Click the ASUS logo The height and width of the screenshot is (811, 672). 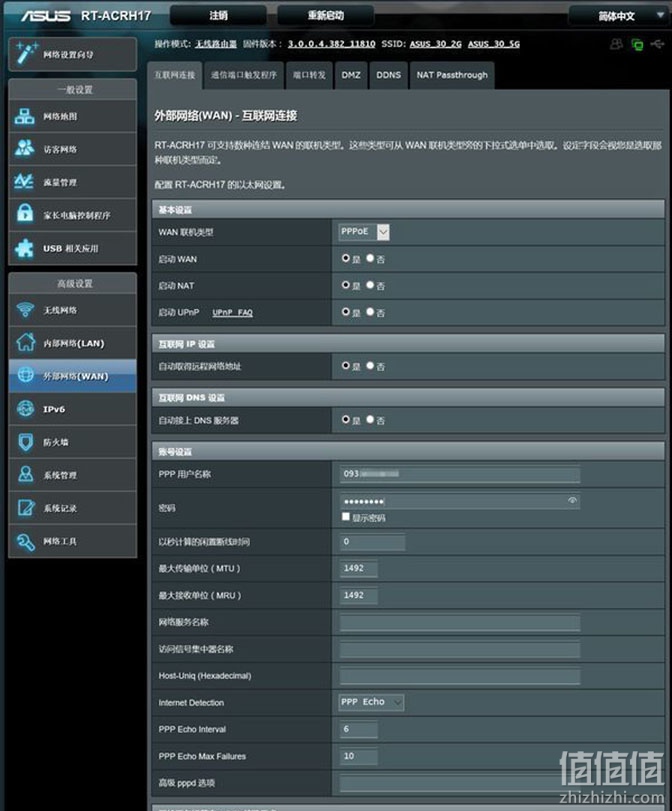tap(46, 16)
